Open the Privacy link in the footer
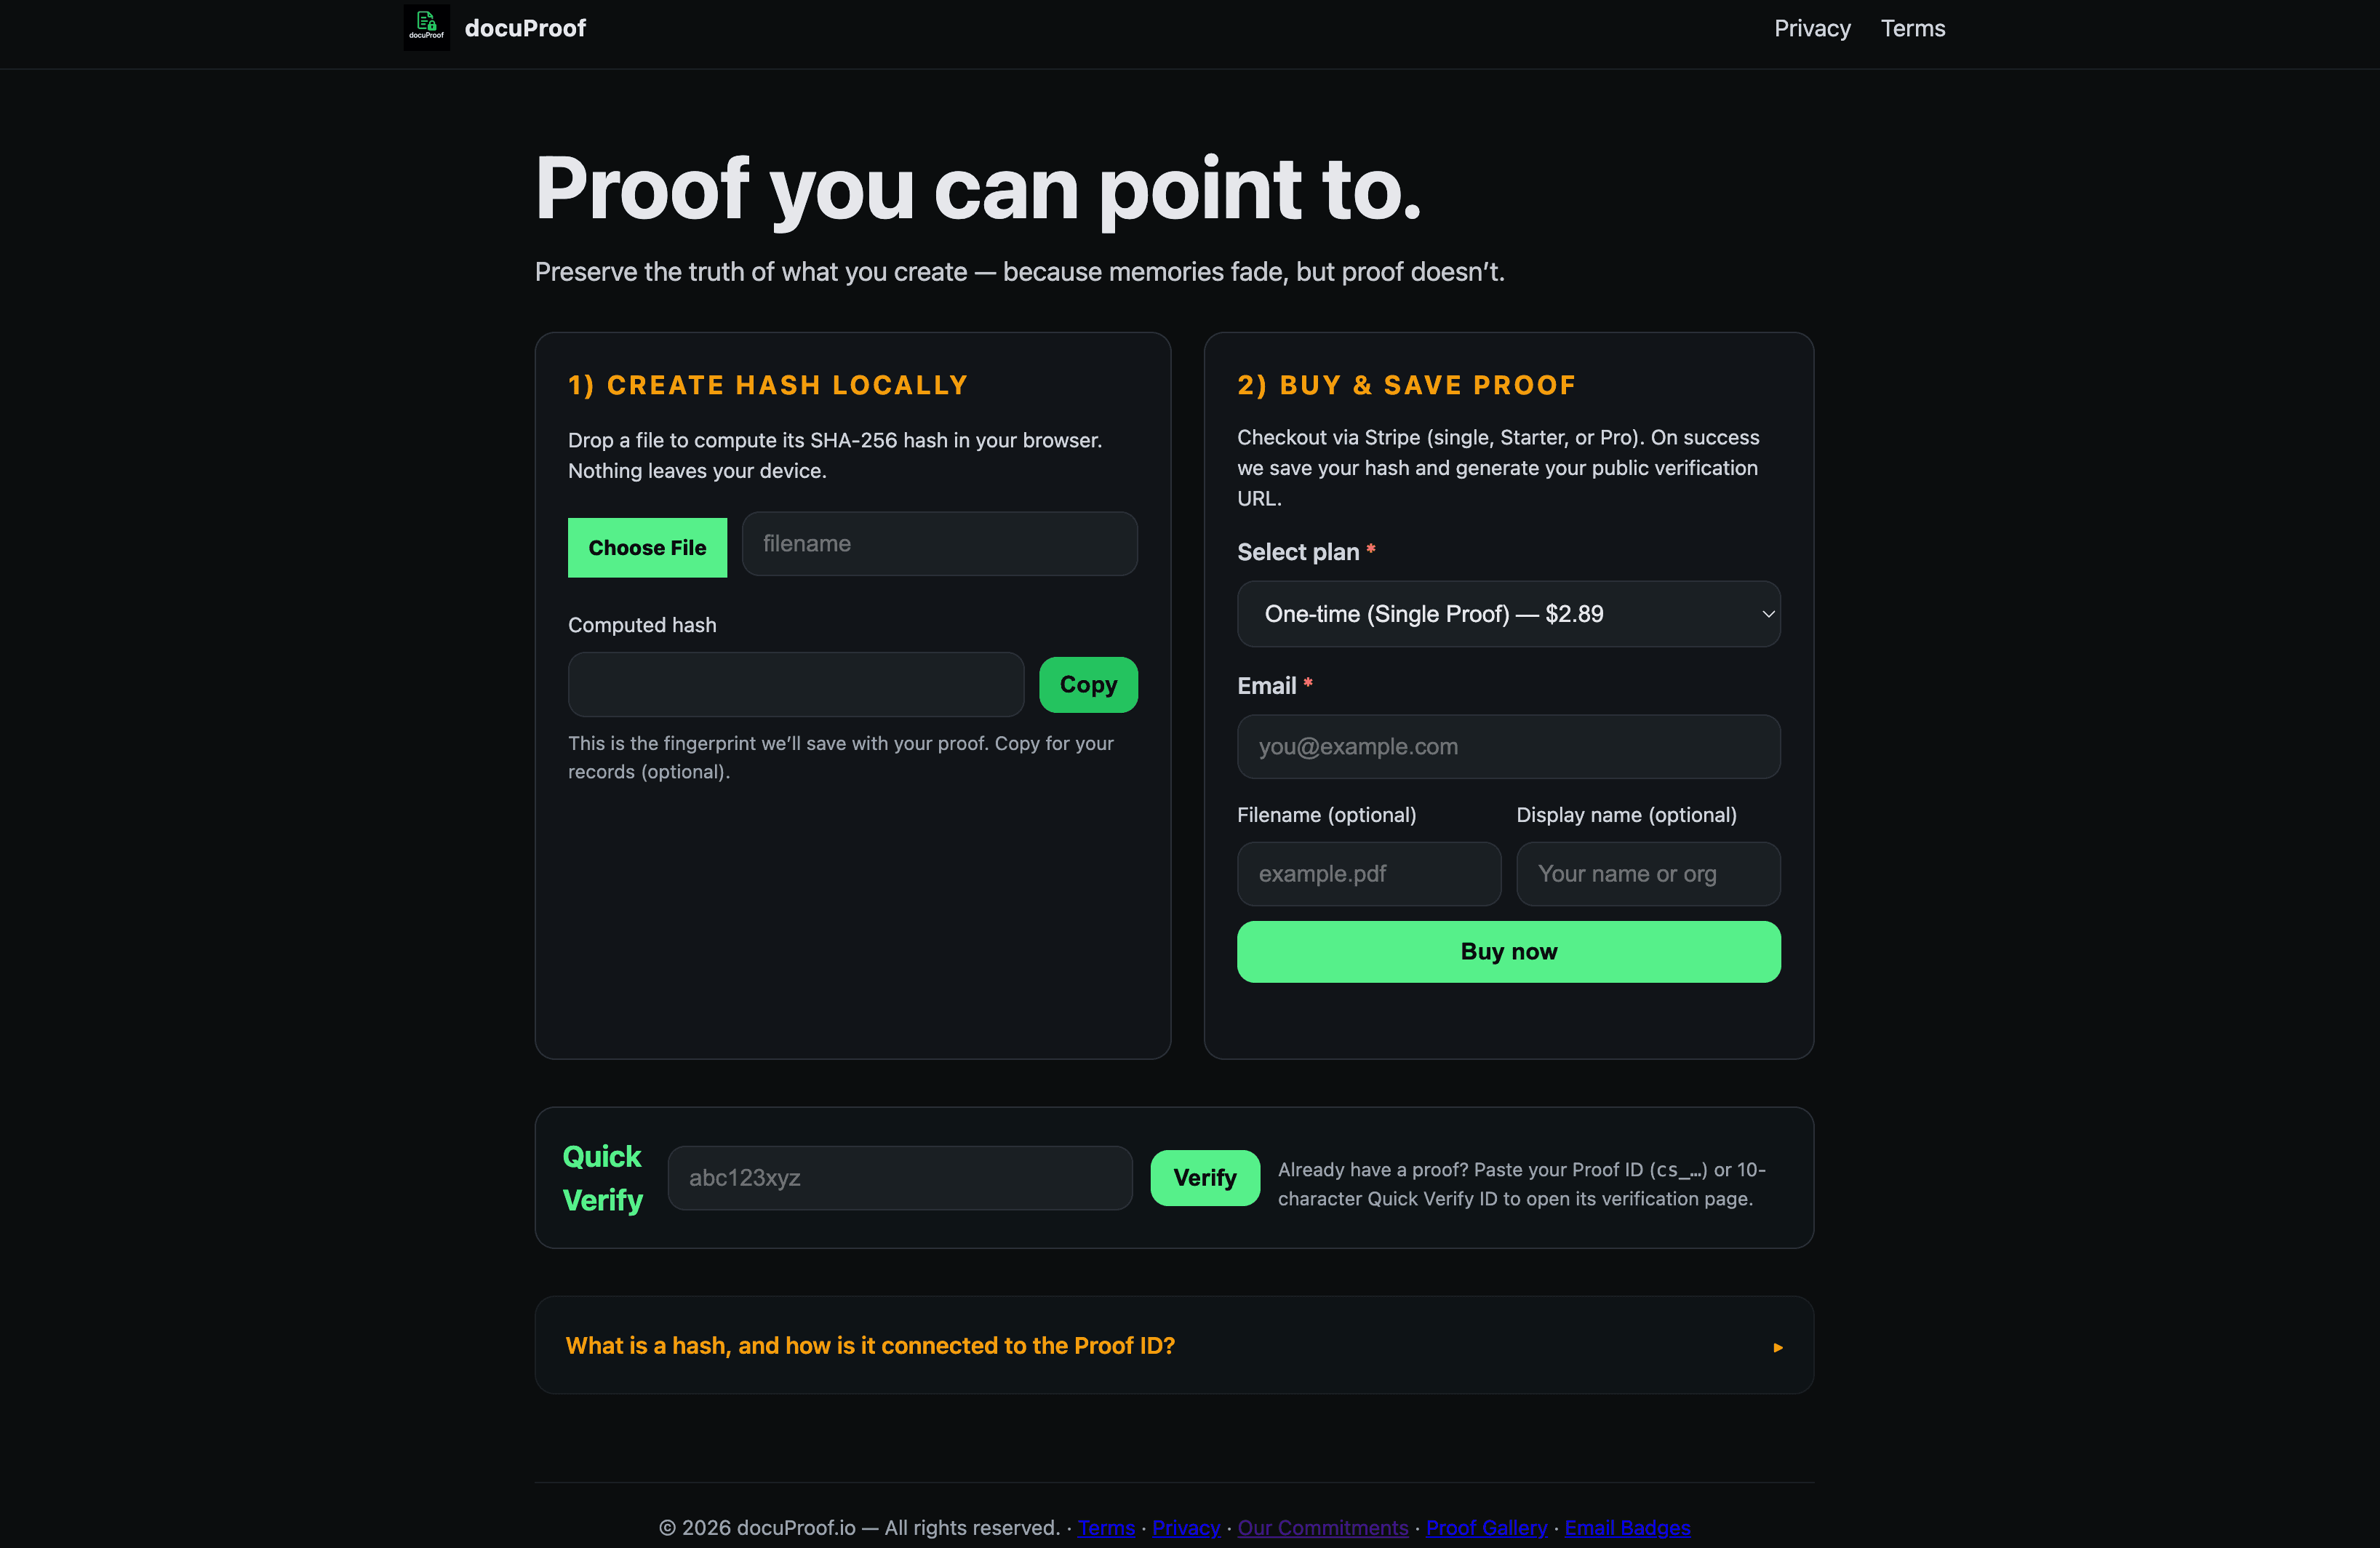Image resolution: width=2380 pixels, height=1548 pixels. pos(1185,1527)
